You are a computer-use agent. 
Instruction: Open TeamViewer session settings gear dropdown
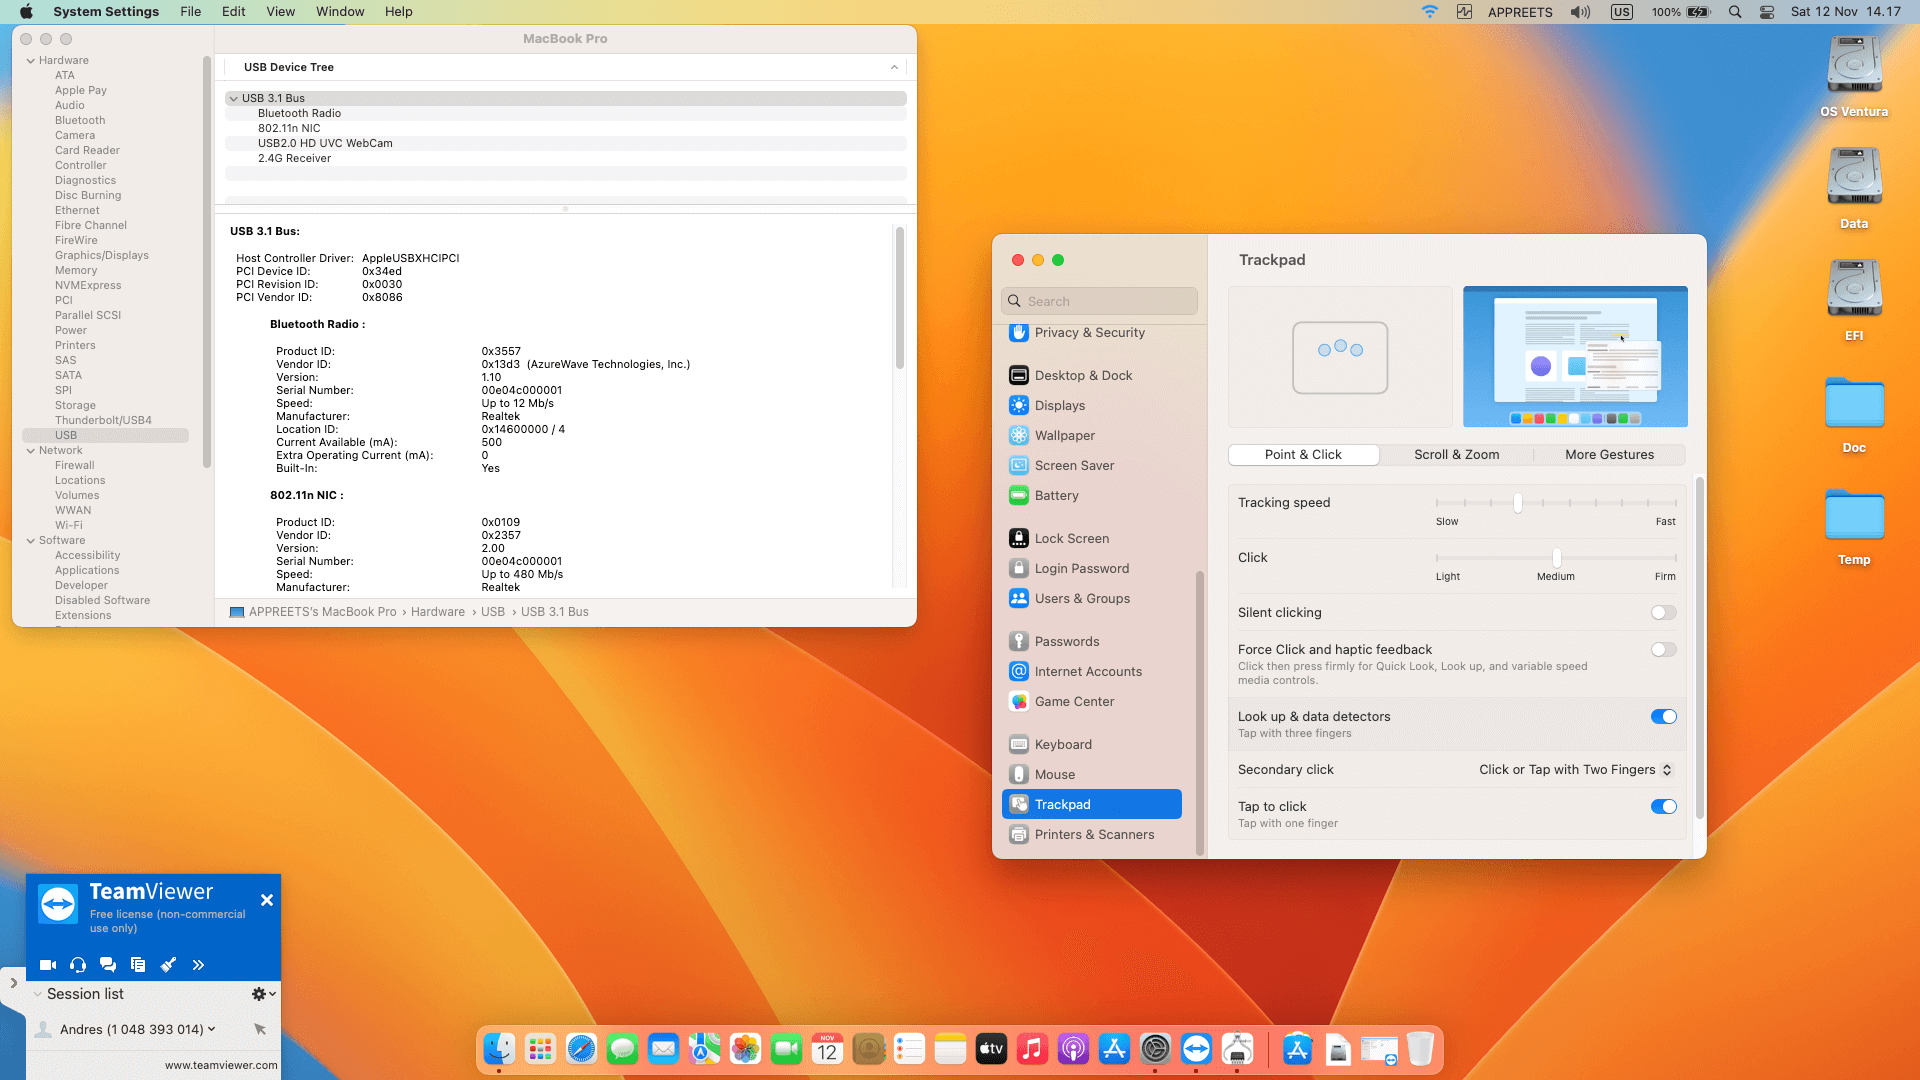pos(263,994)
